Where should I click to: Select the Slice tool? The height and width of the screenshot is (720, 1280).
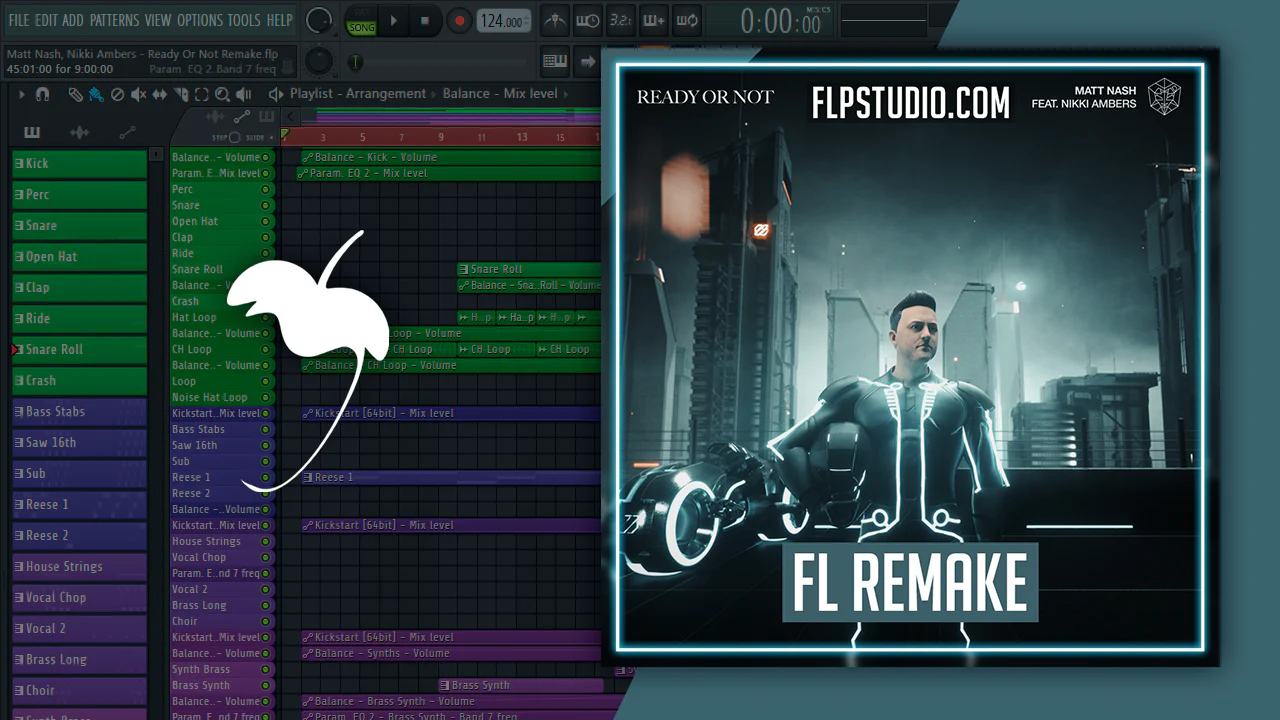(x=181, y=94)
